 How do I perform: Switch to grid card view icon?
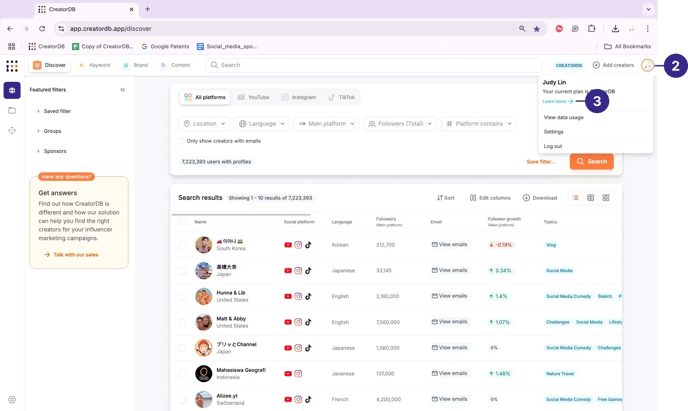click(x=606, y=198)
